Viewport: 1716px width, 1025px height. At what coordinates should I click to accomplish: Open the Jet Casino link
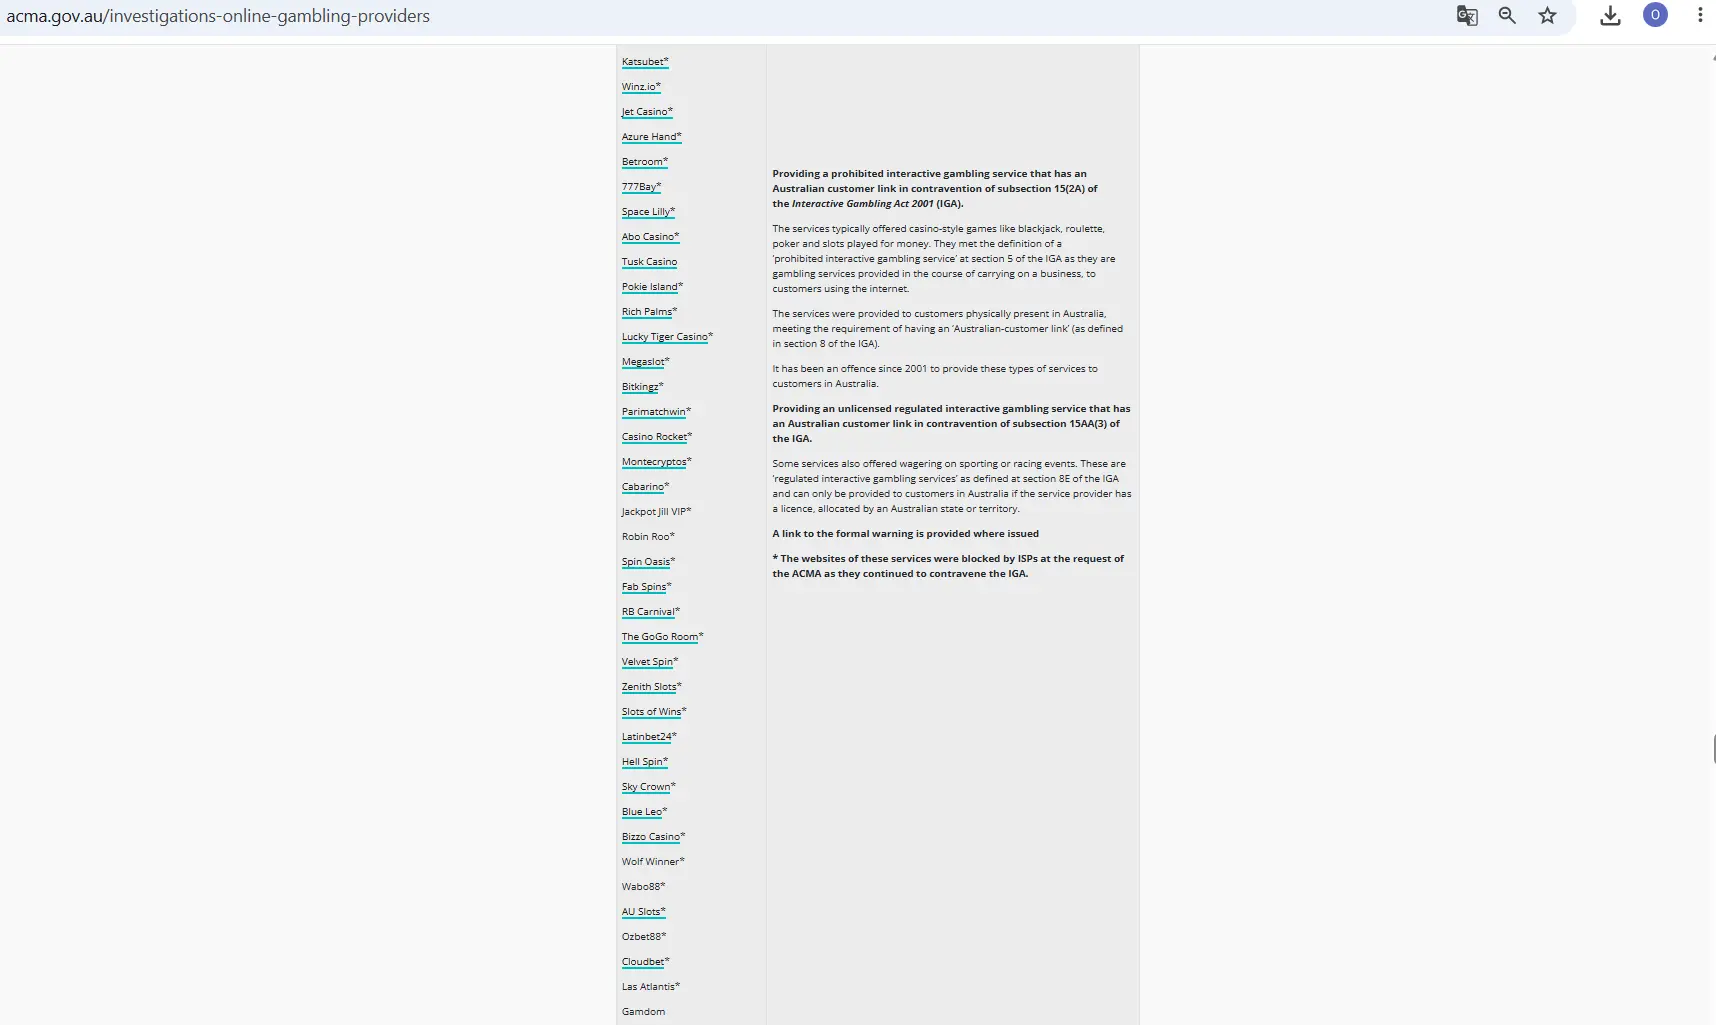(647, 112)
